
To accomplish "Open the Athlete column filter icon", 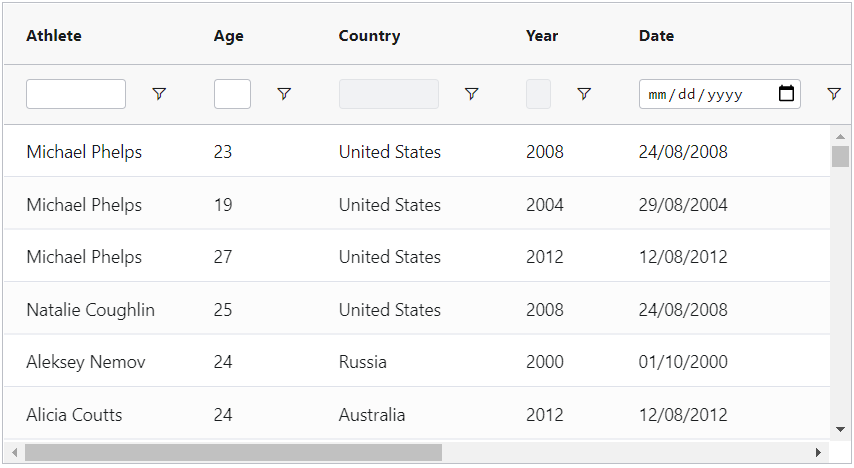I will pyautogui.click(x=159, y=94).
